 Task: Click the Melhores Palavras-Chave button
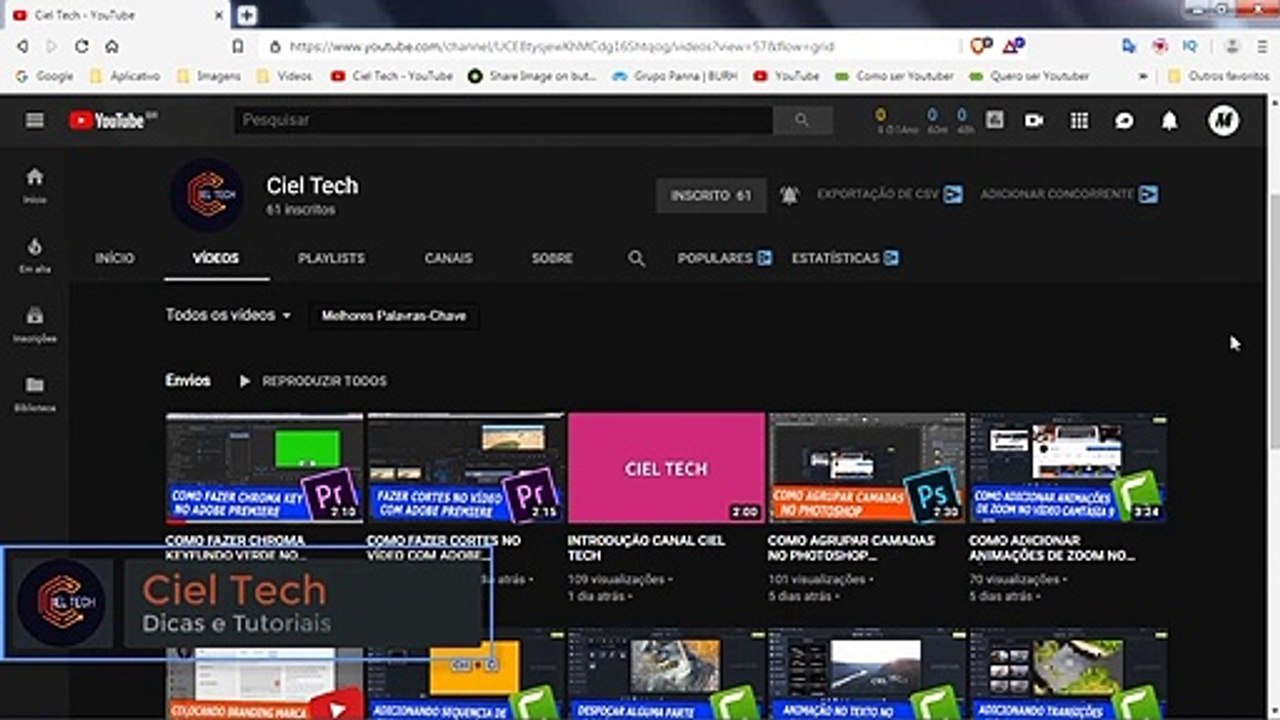tap(394, 316)
